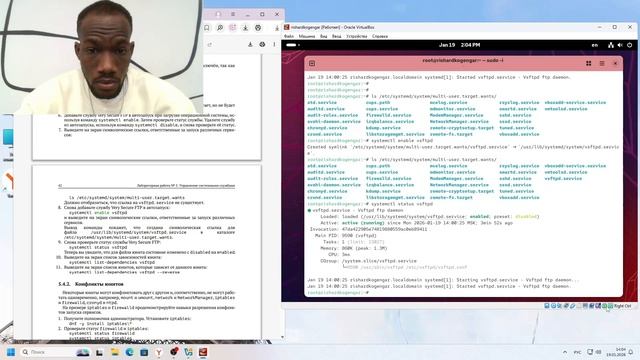Open the Машина menu in VirtualBox
Screen dimensions: 640x360
point(307,36)
